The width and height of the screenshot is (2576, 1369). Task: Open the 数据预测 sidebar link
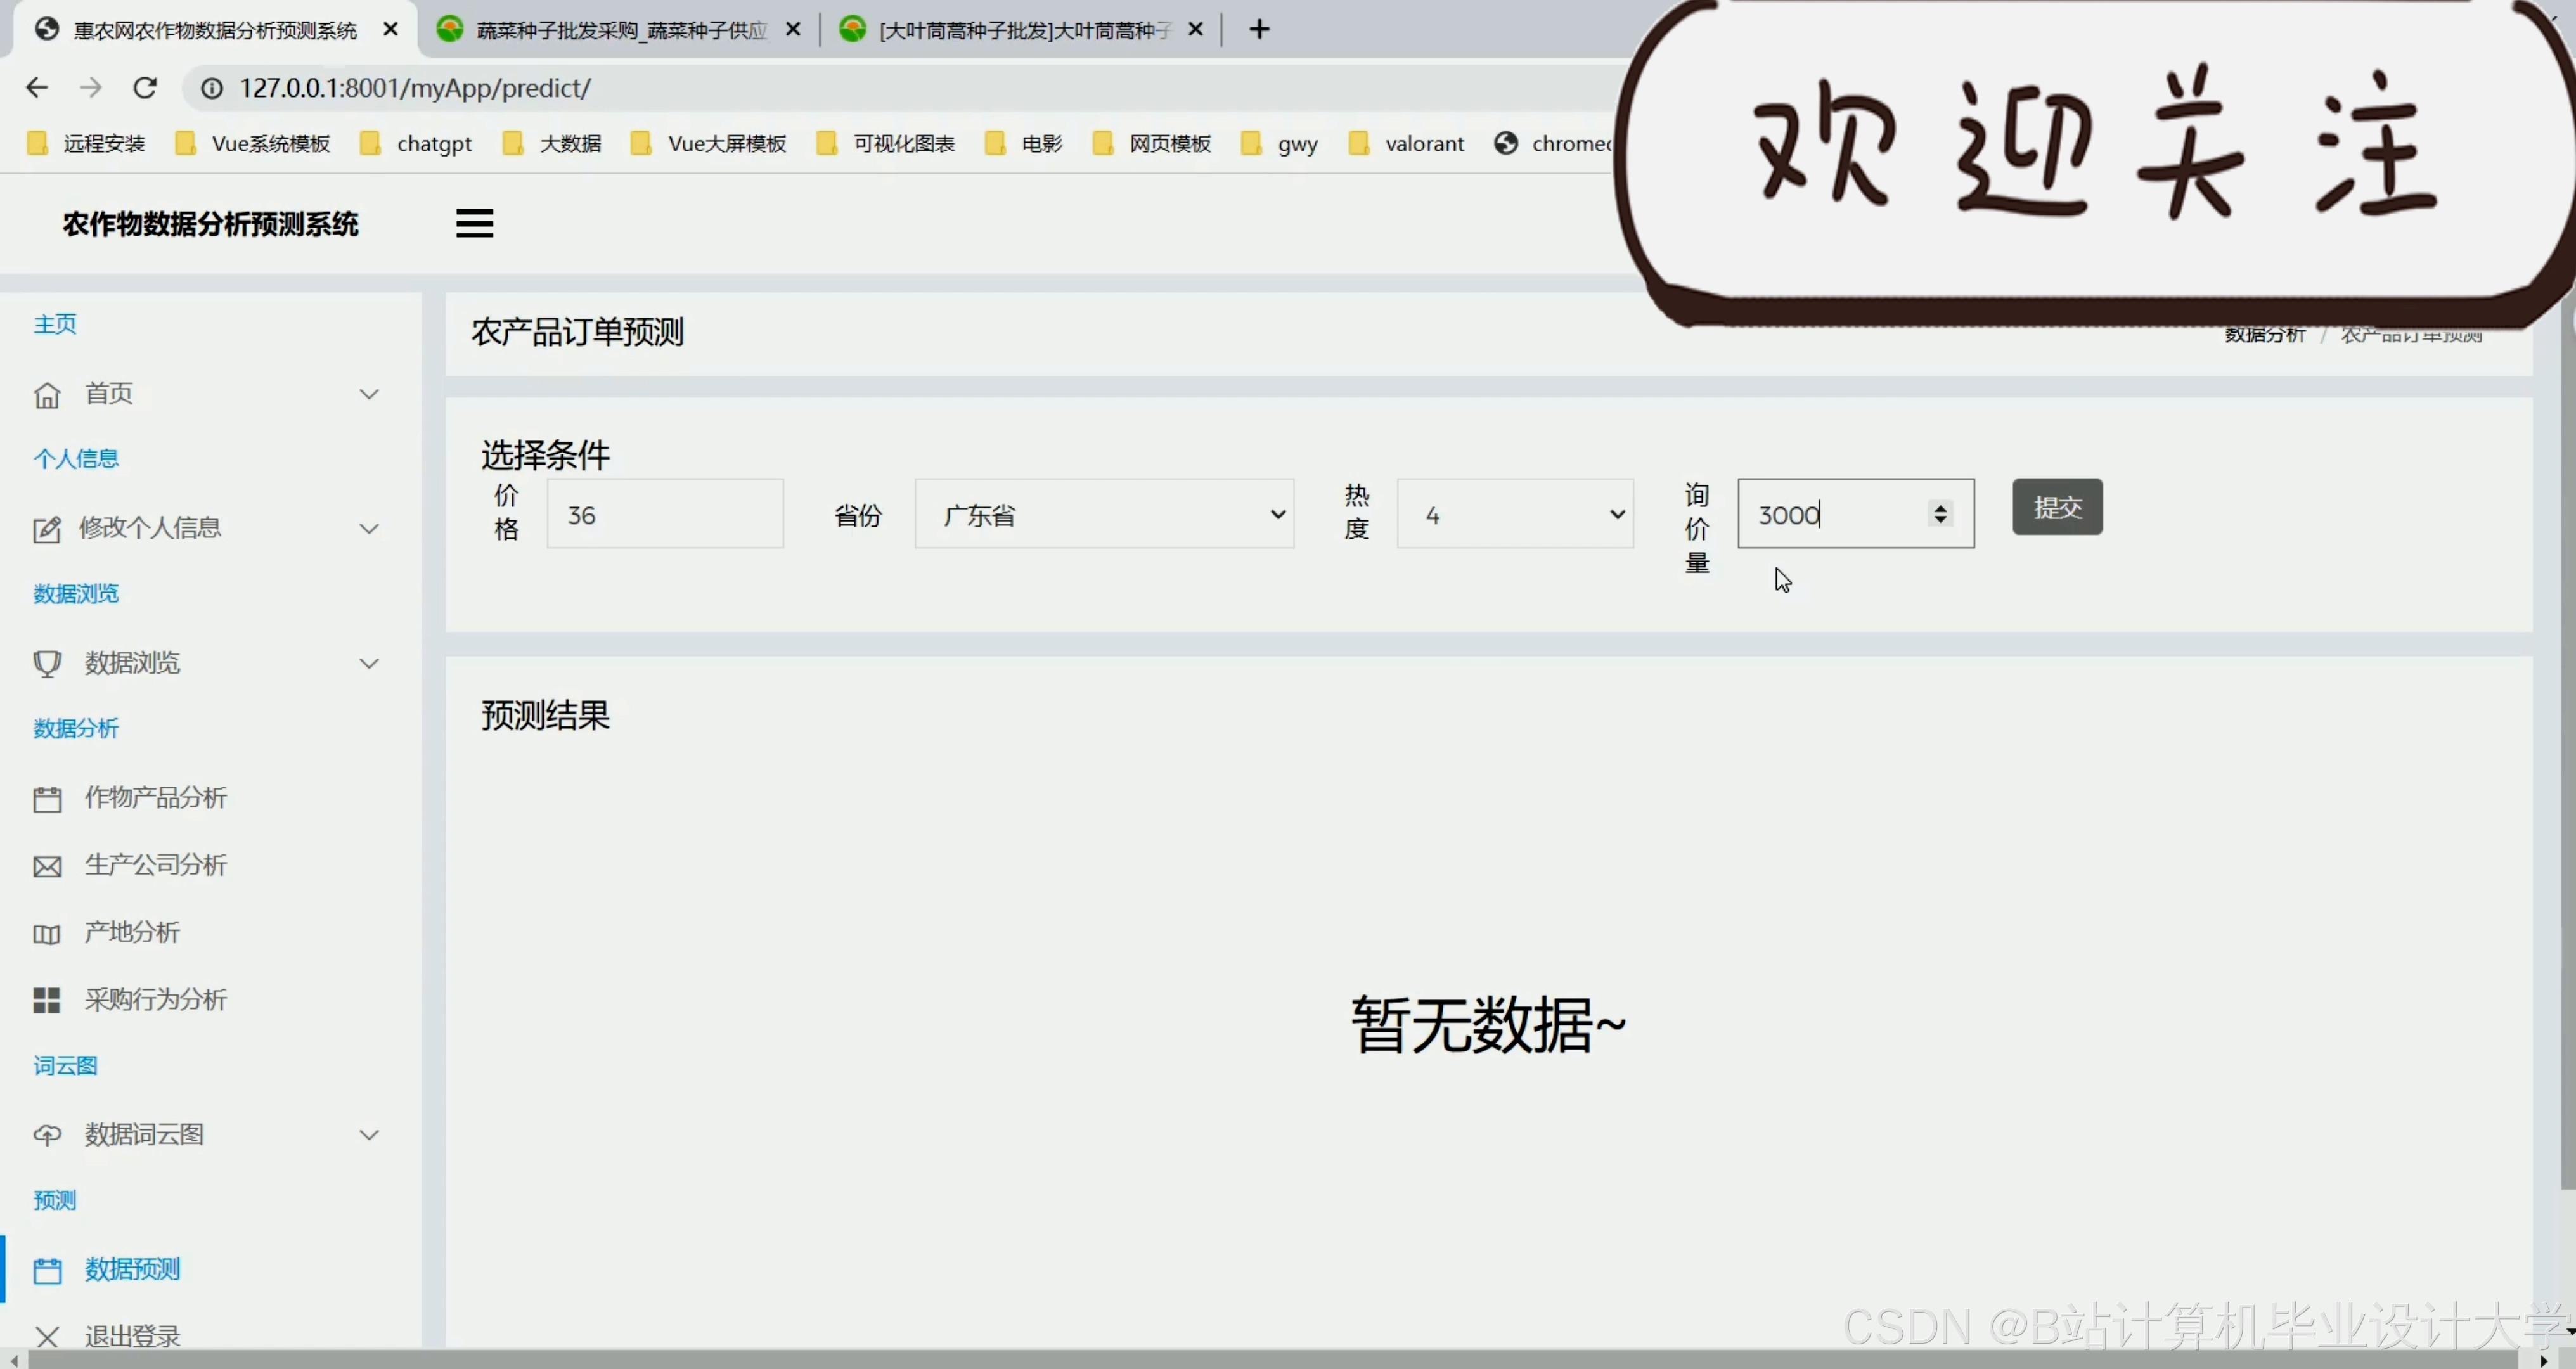pos(132,1269)
